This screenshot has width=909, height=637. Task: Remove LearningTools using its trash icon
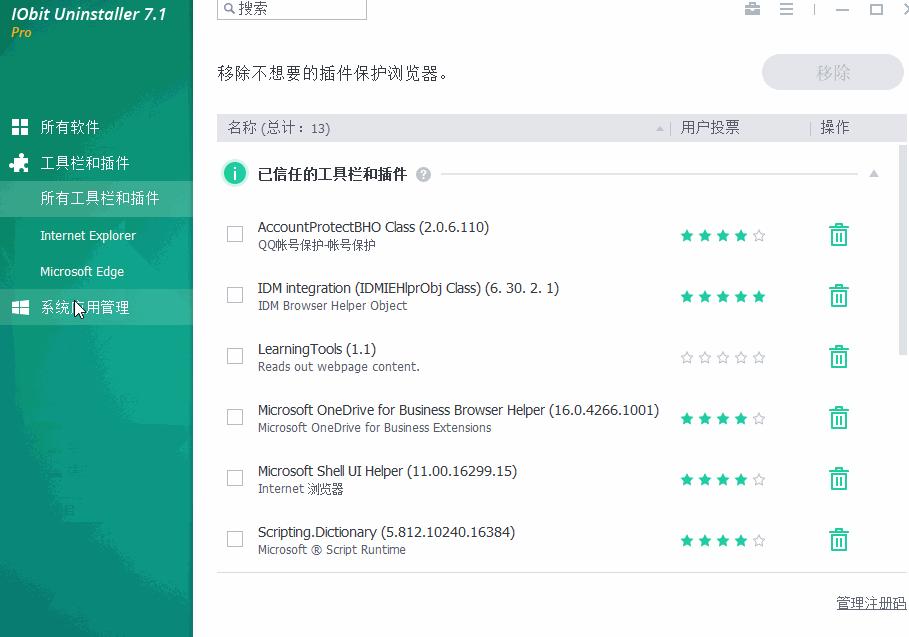coord(838,356)
